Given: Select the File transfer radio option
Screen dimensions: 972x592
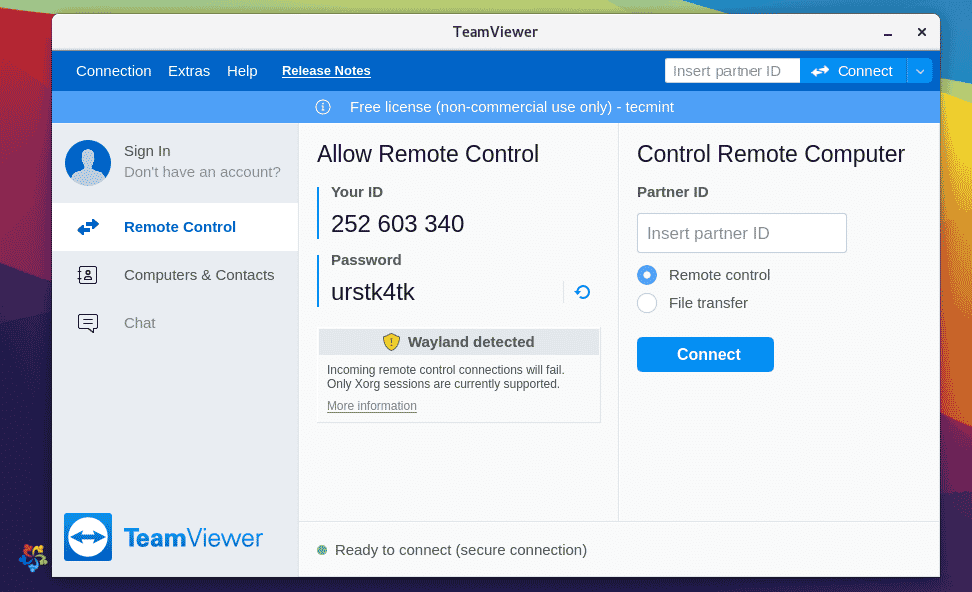Looking at the screenshot, I should pos(647,303).
